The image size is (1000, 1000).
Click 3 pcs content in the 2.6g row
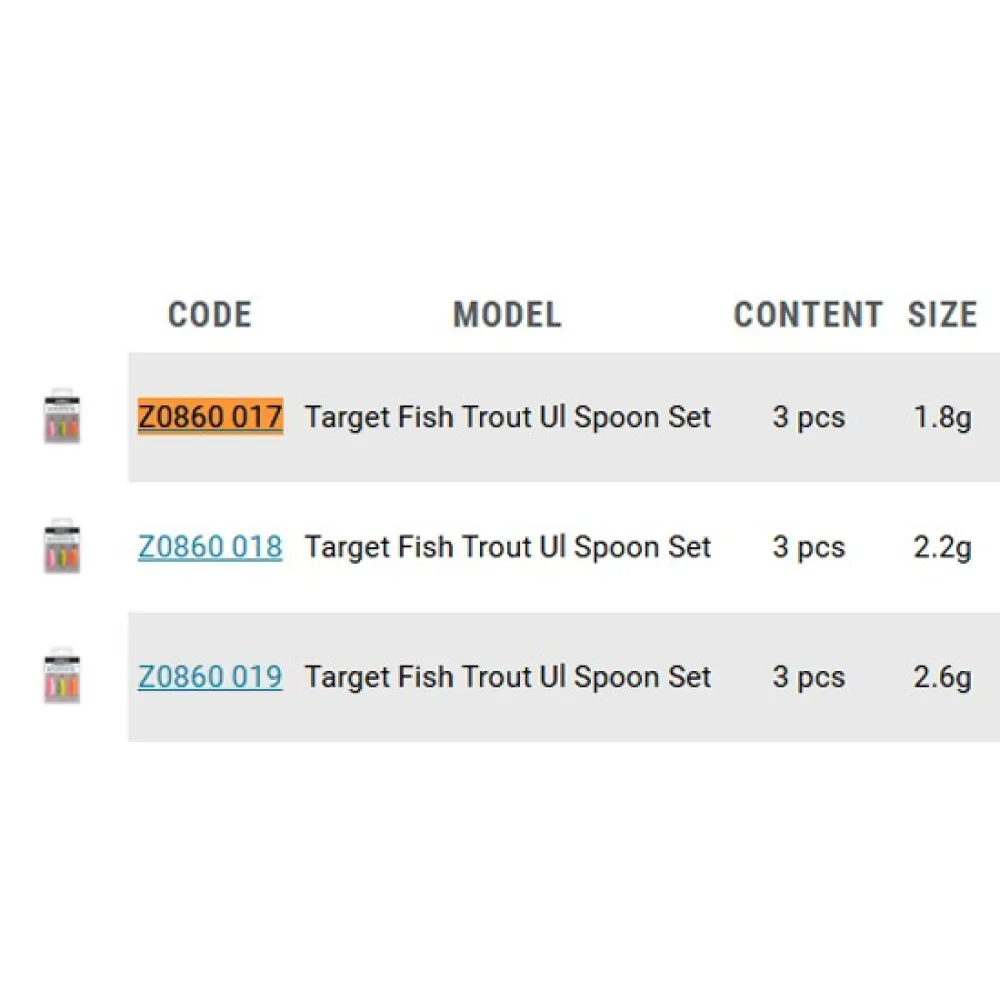[x=809, y=679]
